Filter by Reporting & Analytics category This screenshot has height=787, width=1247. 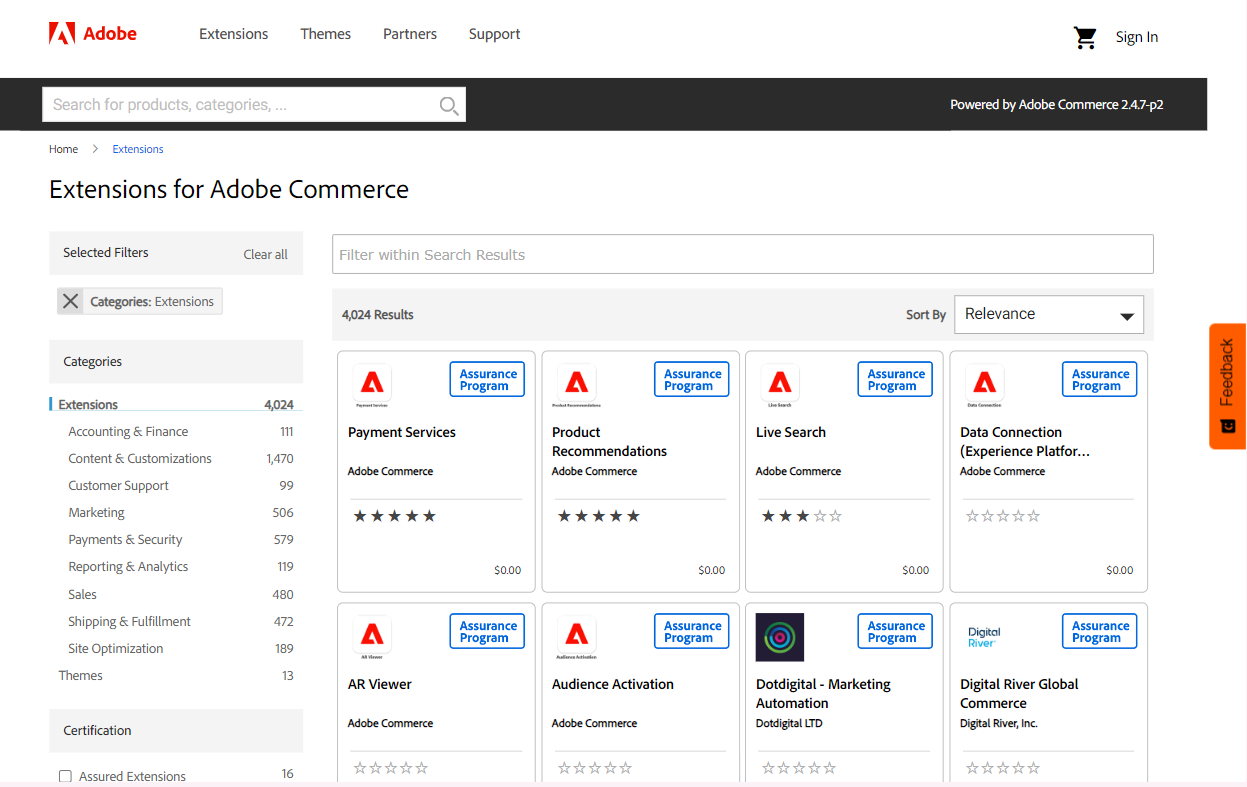pos(128,567)
